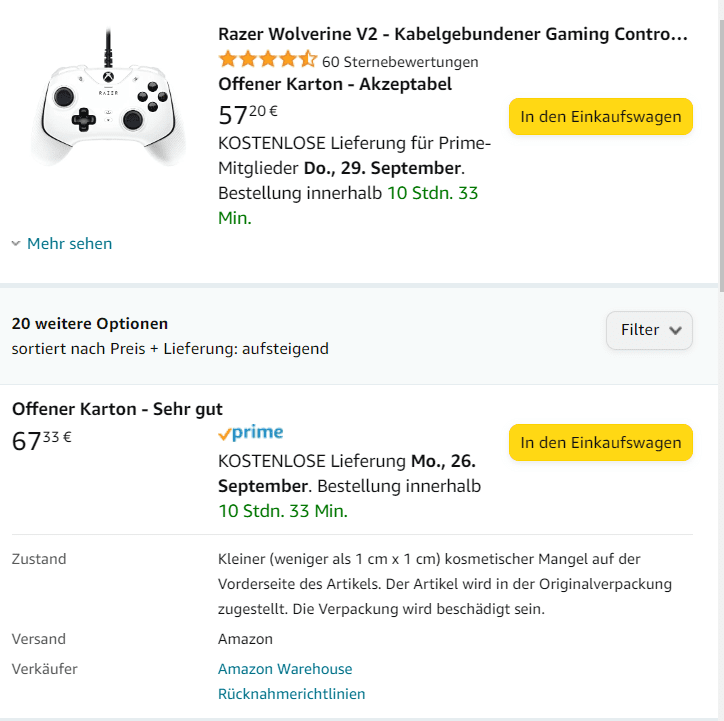Open the Razer Wolverine V2 product title
724x721 pixels.
pos(453,35)
